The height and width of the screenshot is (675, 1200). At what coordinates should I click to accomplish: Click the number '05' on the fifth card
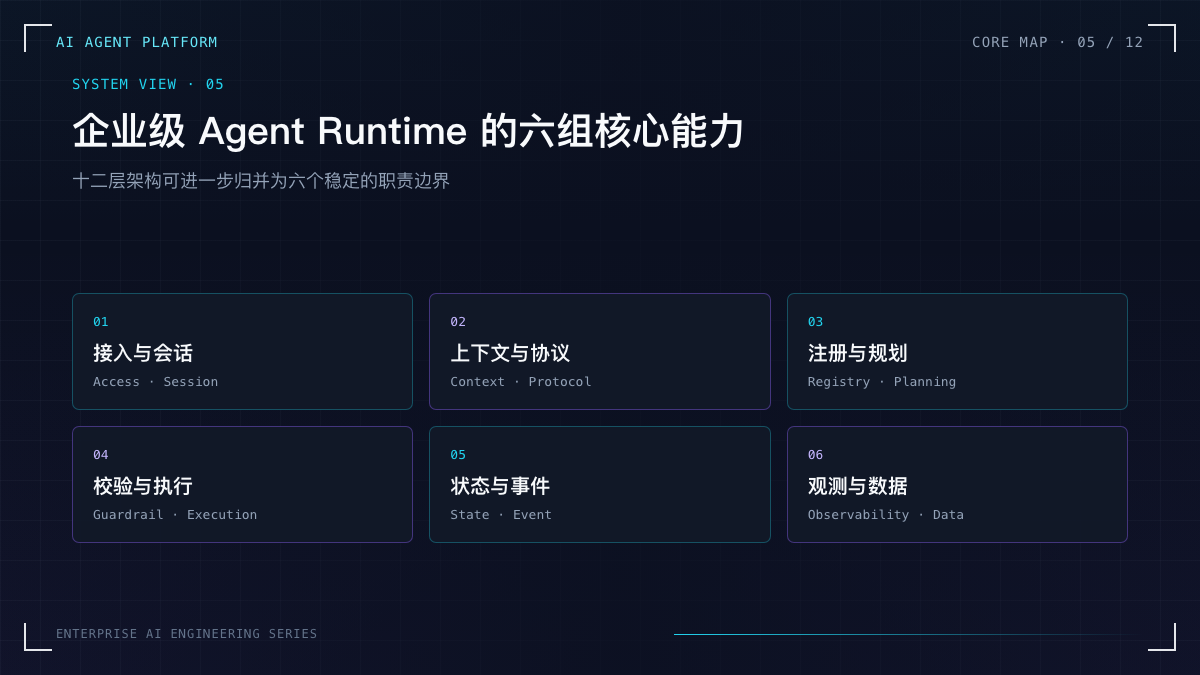tap(458, 455)
